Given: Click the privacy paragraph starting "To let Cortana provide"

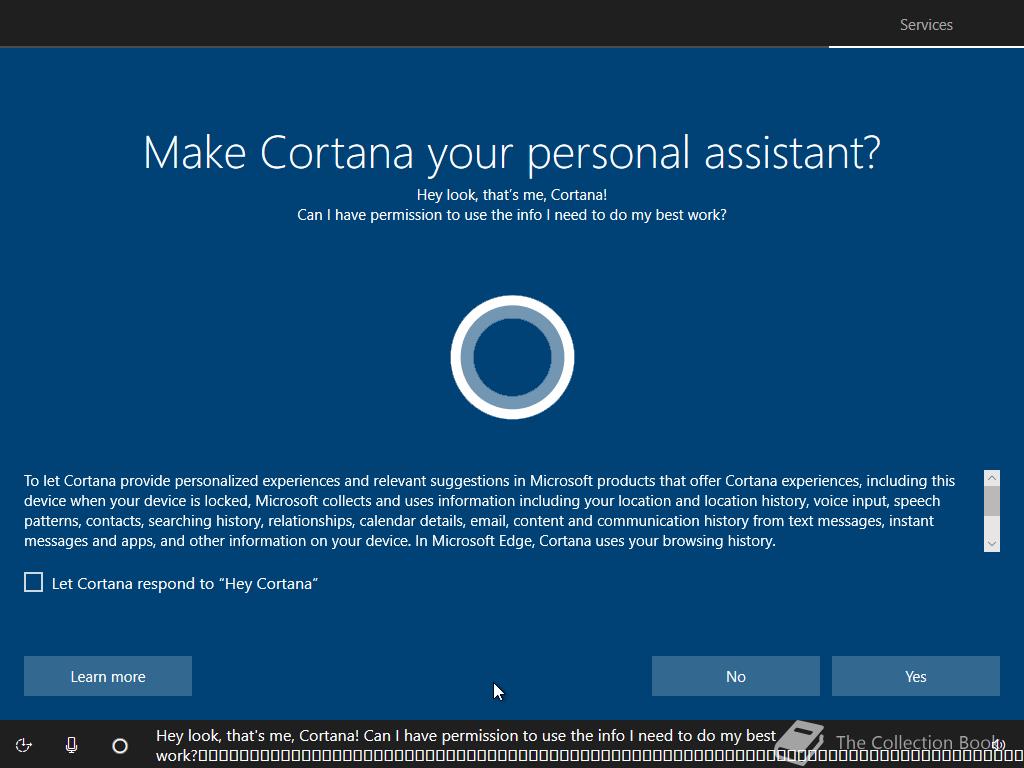Looking at the screenshot, I should pos(490,511).
